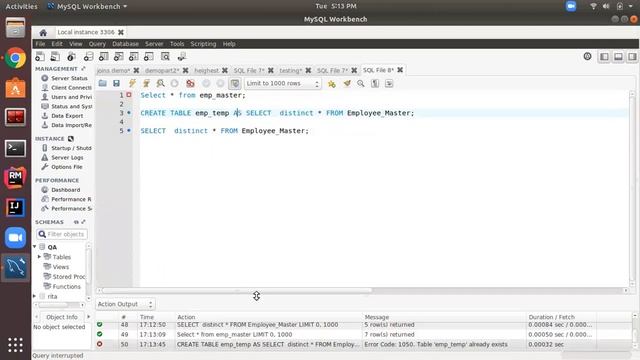Toggle the bottom output panel visibility
The height and width of the screenshot is (360, 640).
pos(618,57)
